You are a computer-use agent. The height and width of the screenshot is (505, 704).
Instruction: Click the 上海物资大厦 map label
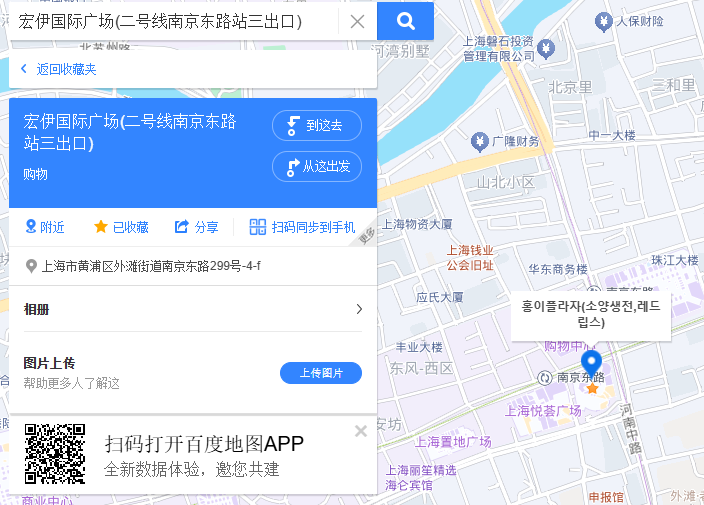[x=417, y=224]
